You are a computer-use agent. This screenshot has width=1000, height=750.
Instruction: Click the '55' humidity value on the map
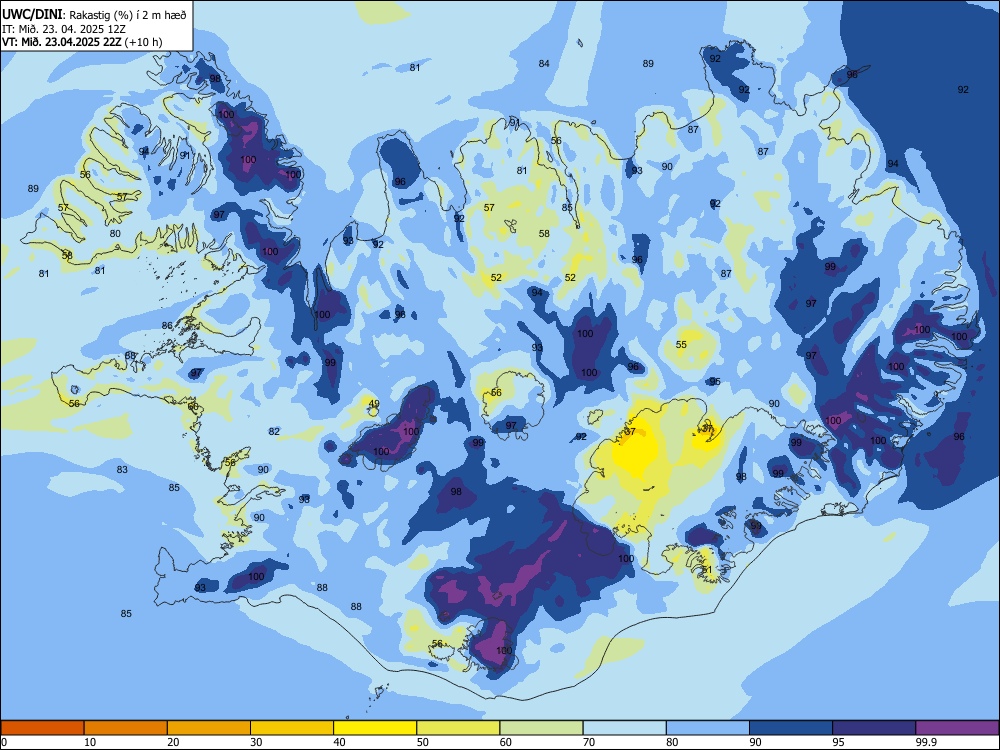pos(681,344)
